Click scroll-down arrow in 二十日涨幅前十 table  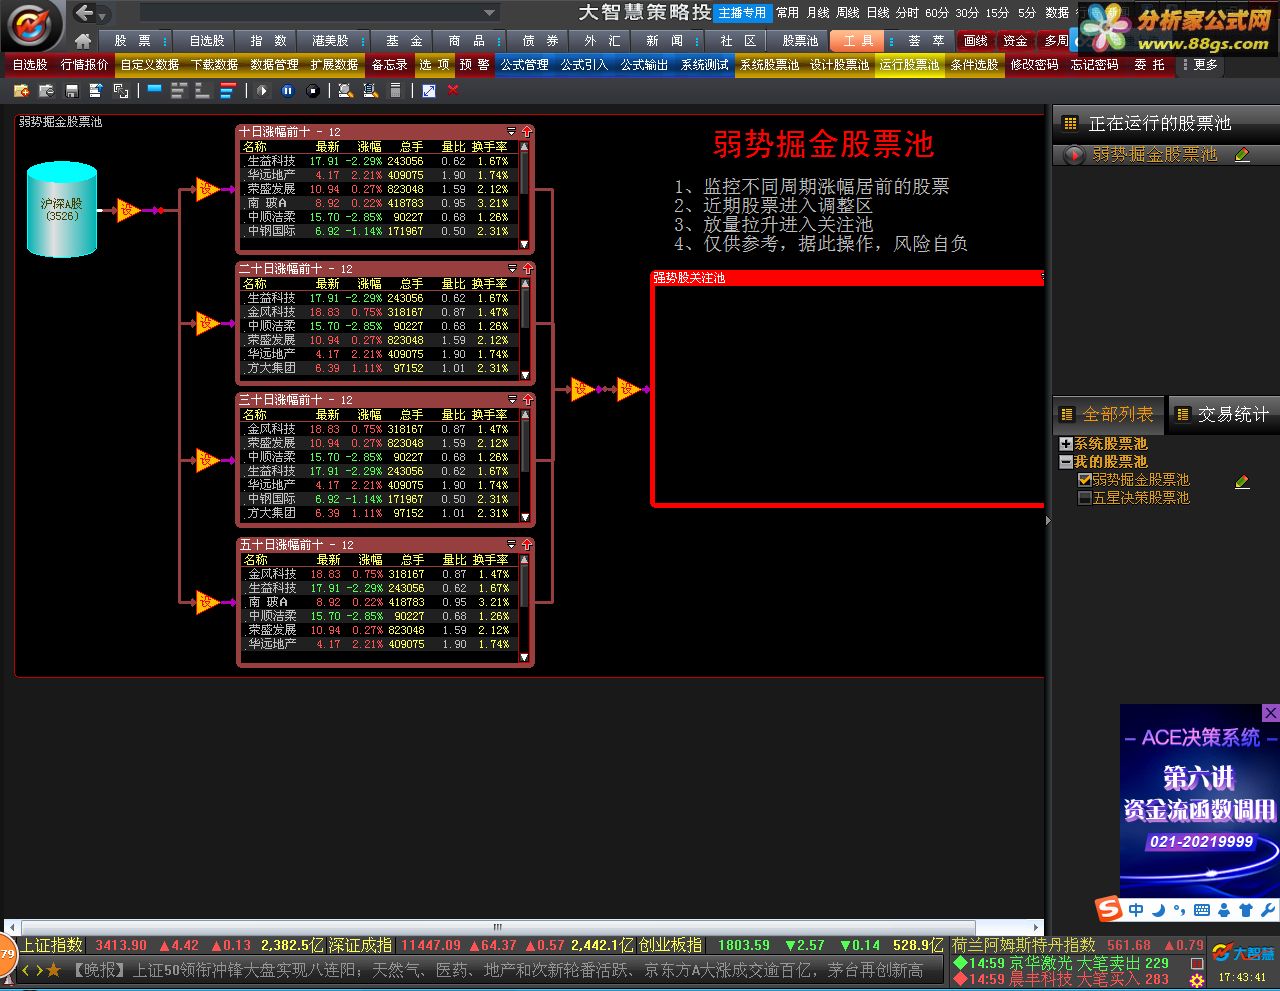(x=524, y=375)
